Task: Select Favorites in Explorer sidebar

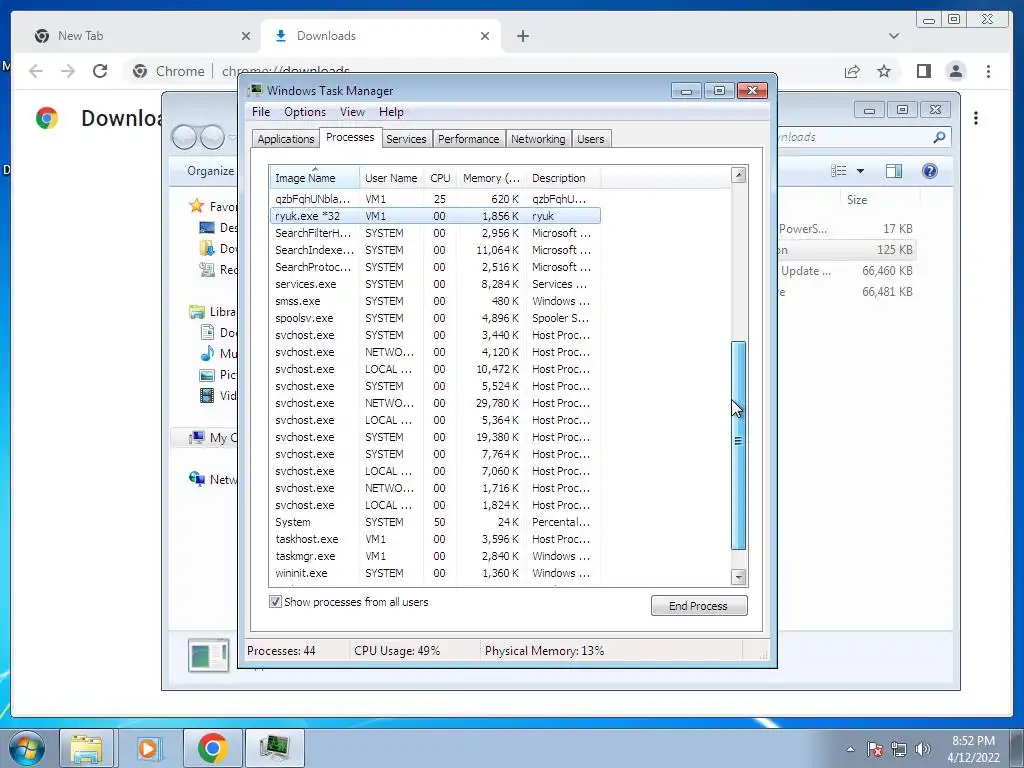Action: pos(212,206)
